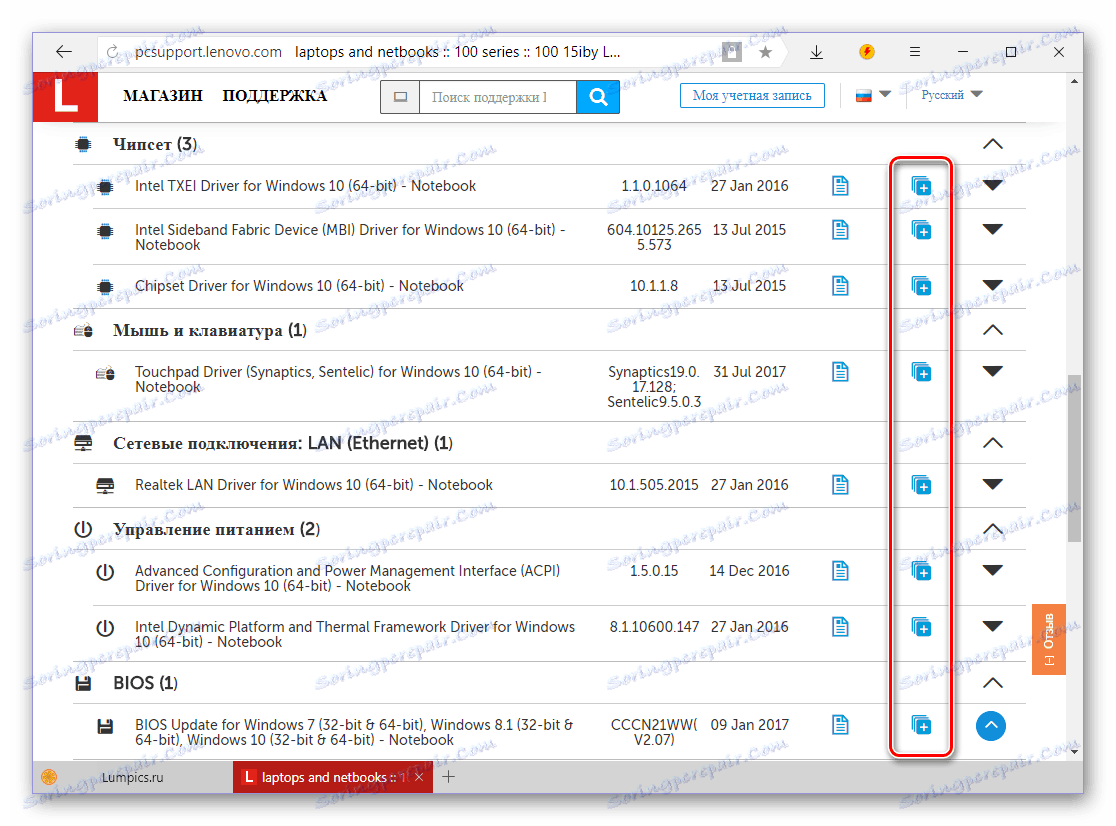Click the scrollbar up arrow
This screenshot has height=826, width=1116.
tap(1074, 81)
